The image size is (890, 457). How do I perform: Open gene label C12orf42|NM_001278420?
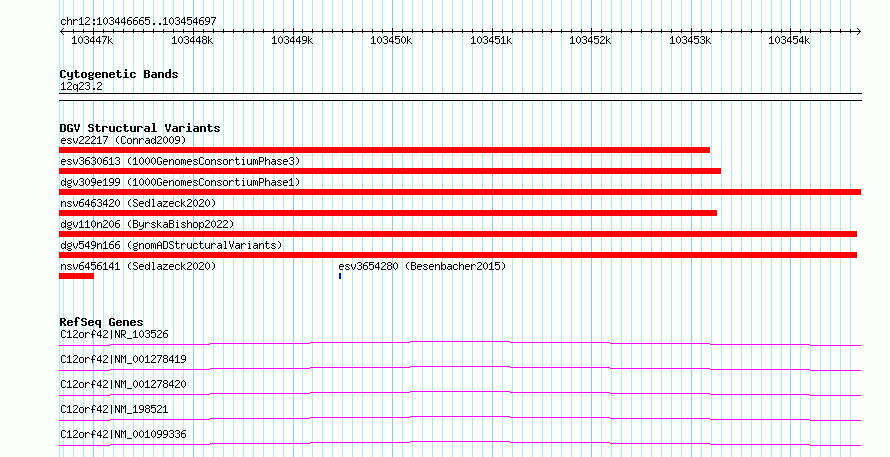(x=123, y=384)
